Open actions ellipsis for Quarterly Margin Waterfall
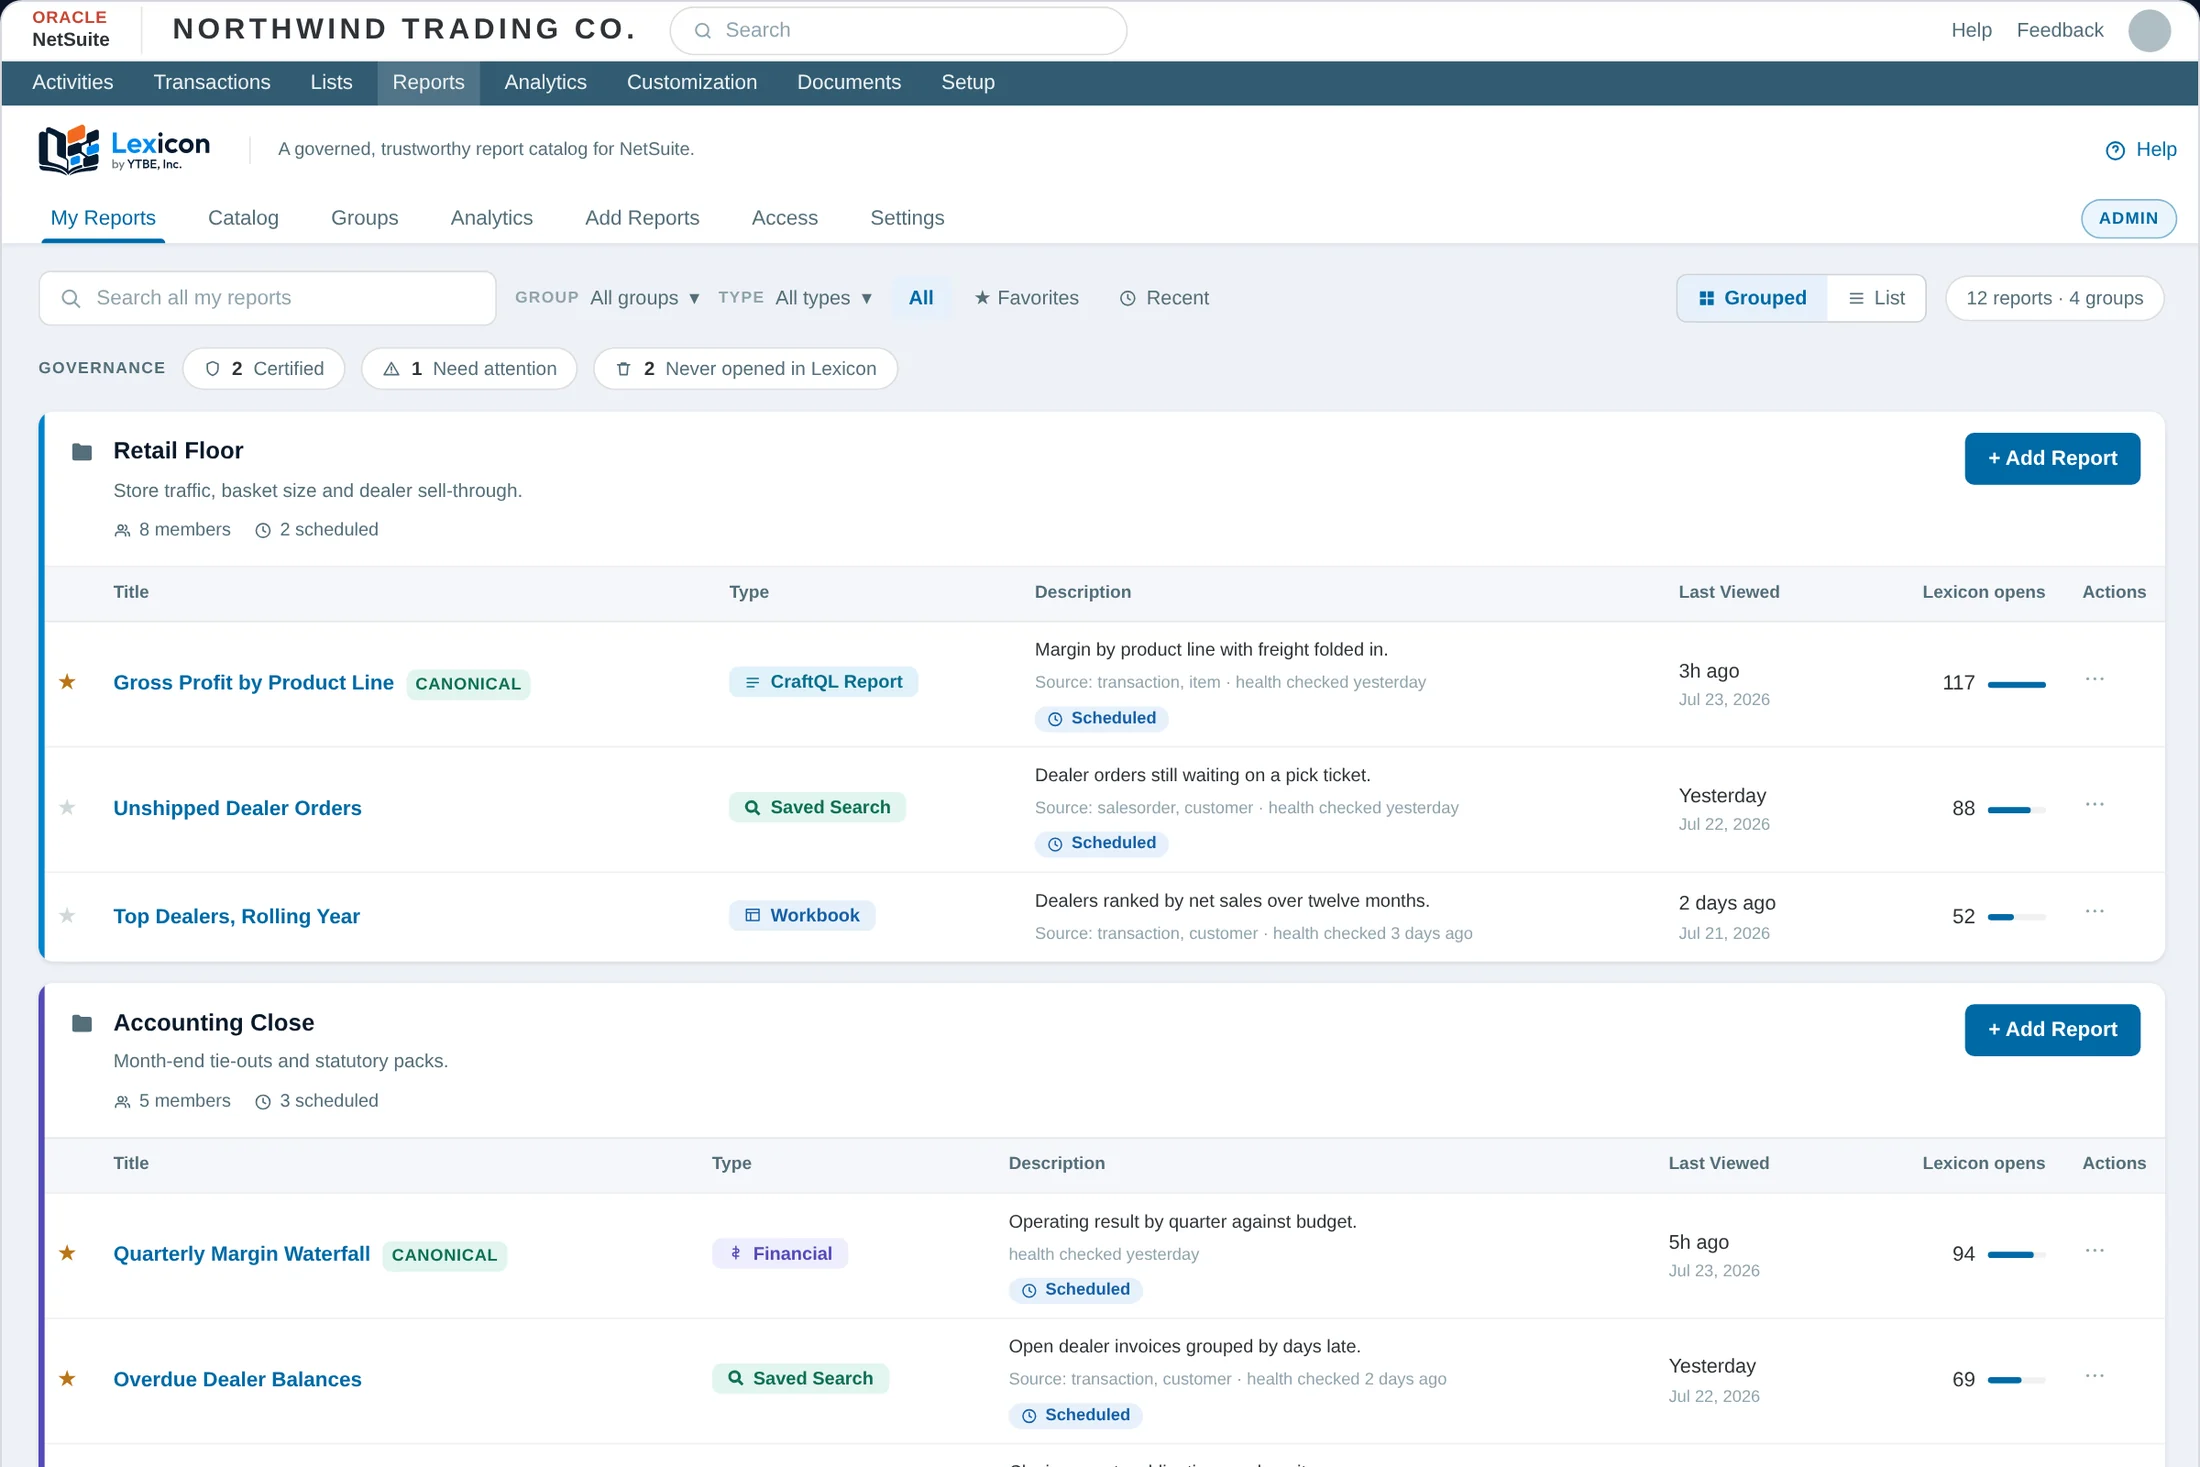Screen dimensions: 2200x1467 pyautogui.click(x=2094, y=1251)
